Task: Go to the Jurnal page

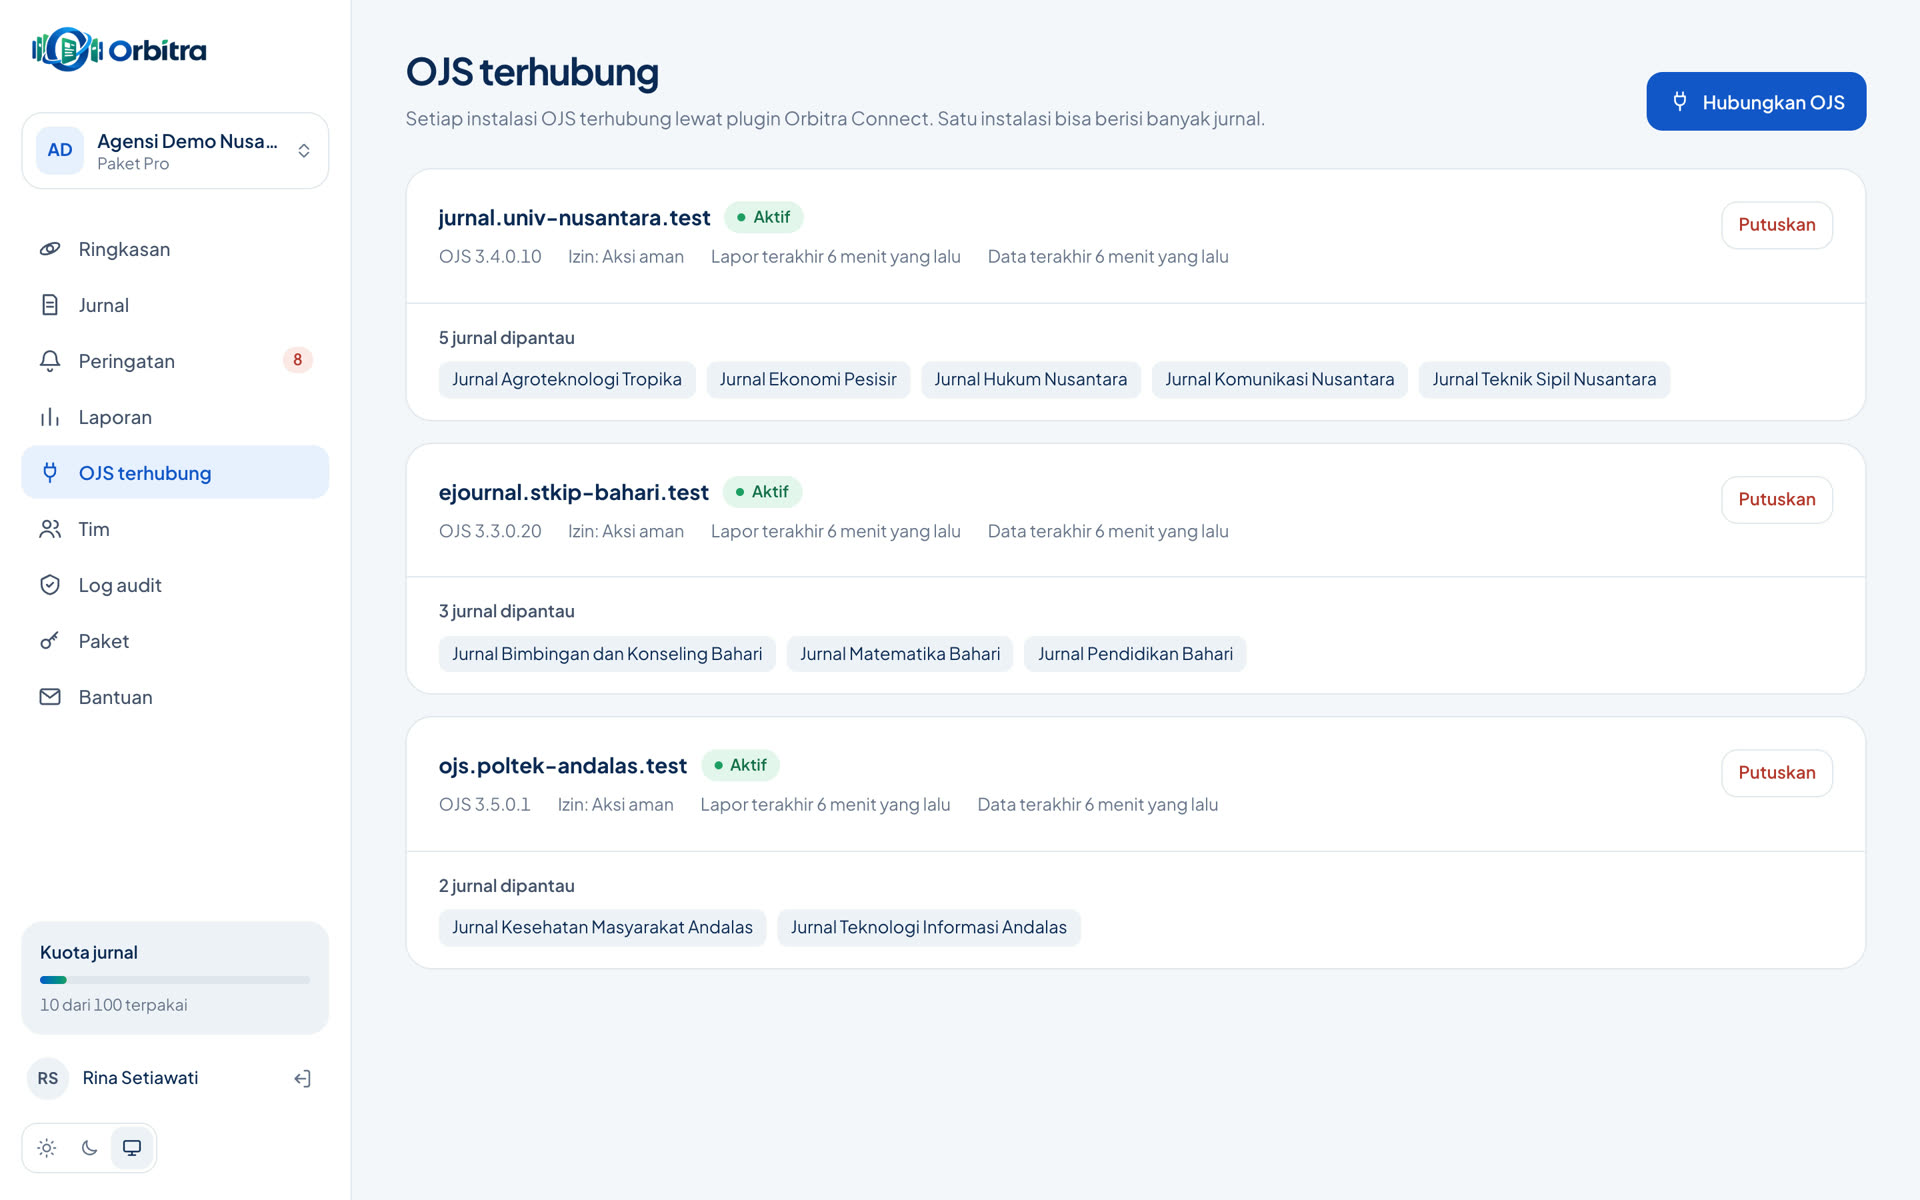Action: point(175,305)
